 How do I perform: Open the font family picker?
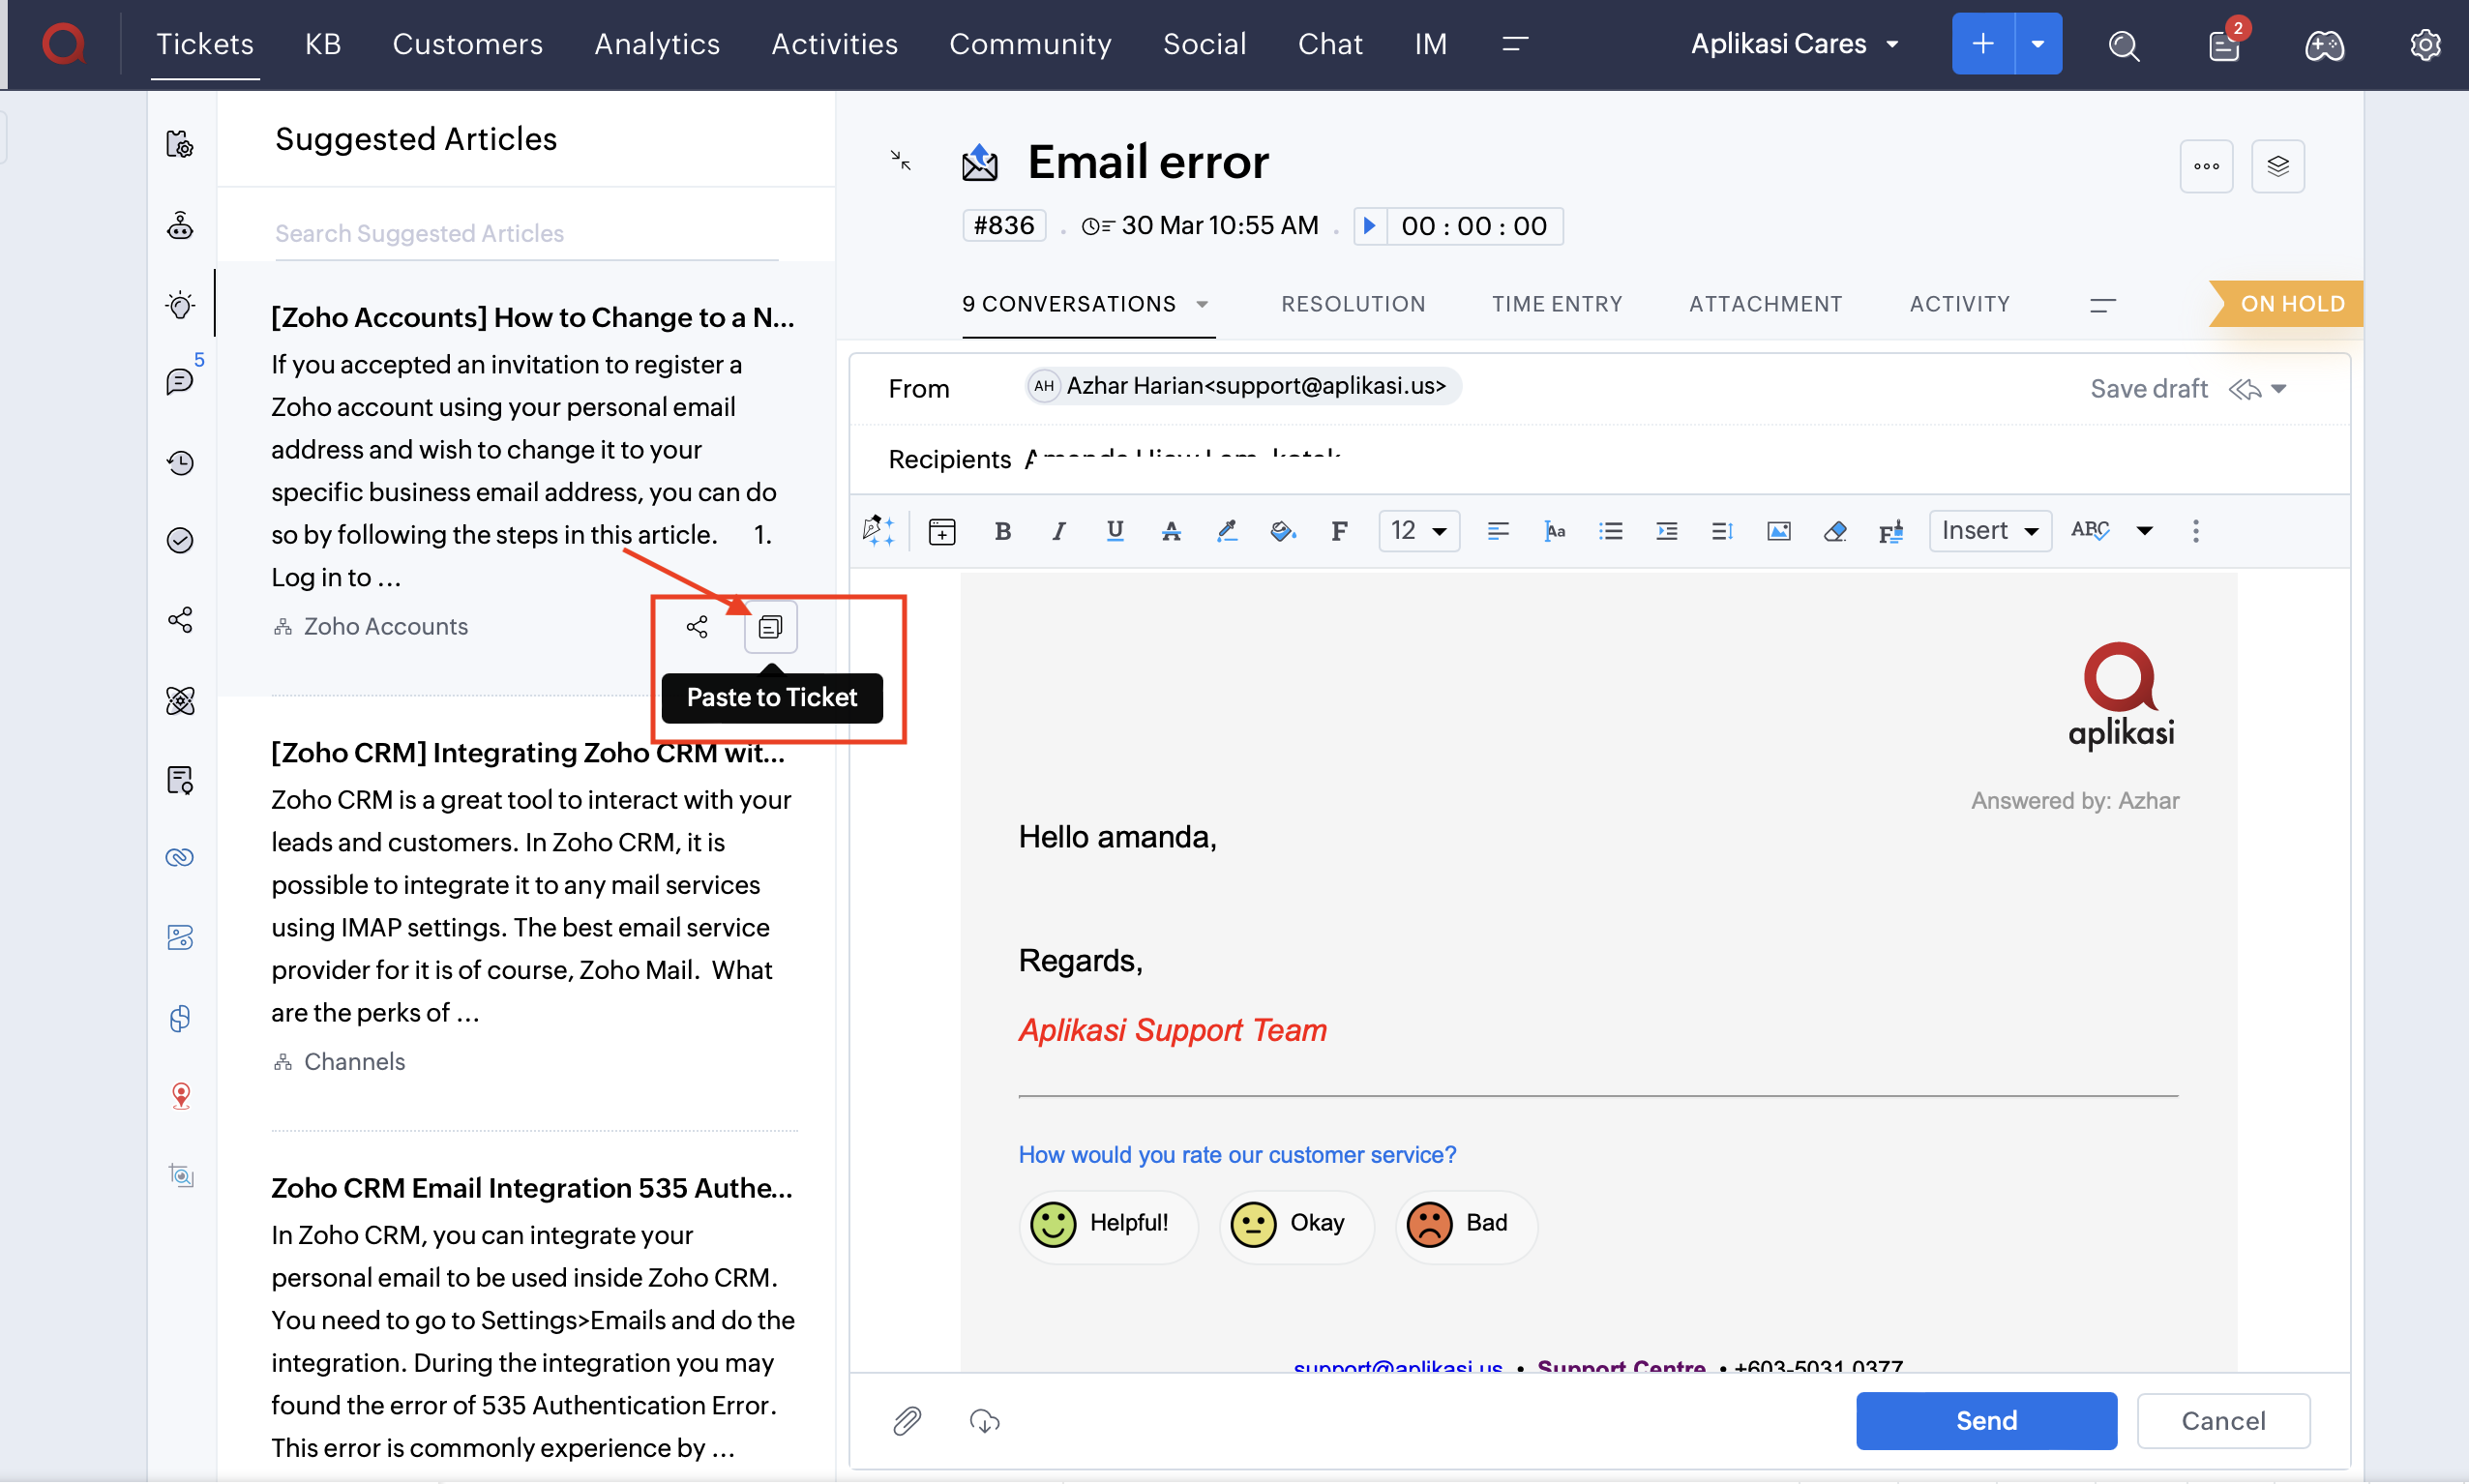[x=1338, y=531]
